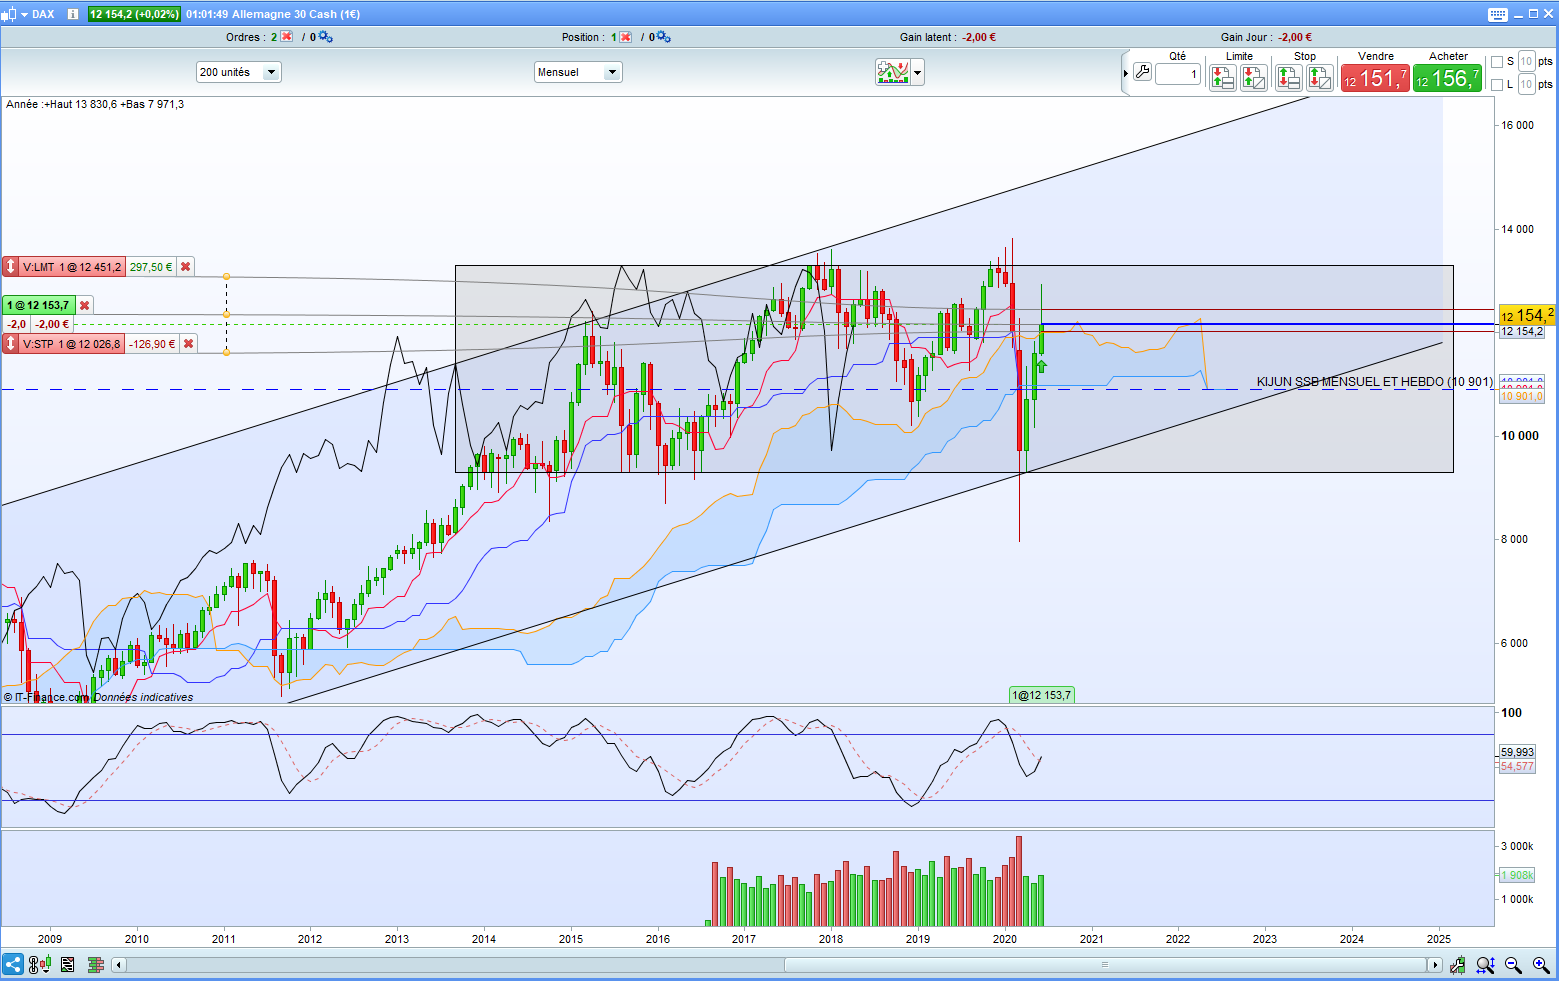Click the zoom out magnifier icon
The height and width of the screenshot is (981, 1559).
[1513, 965]
